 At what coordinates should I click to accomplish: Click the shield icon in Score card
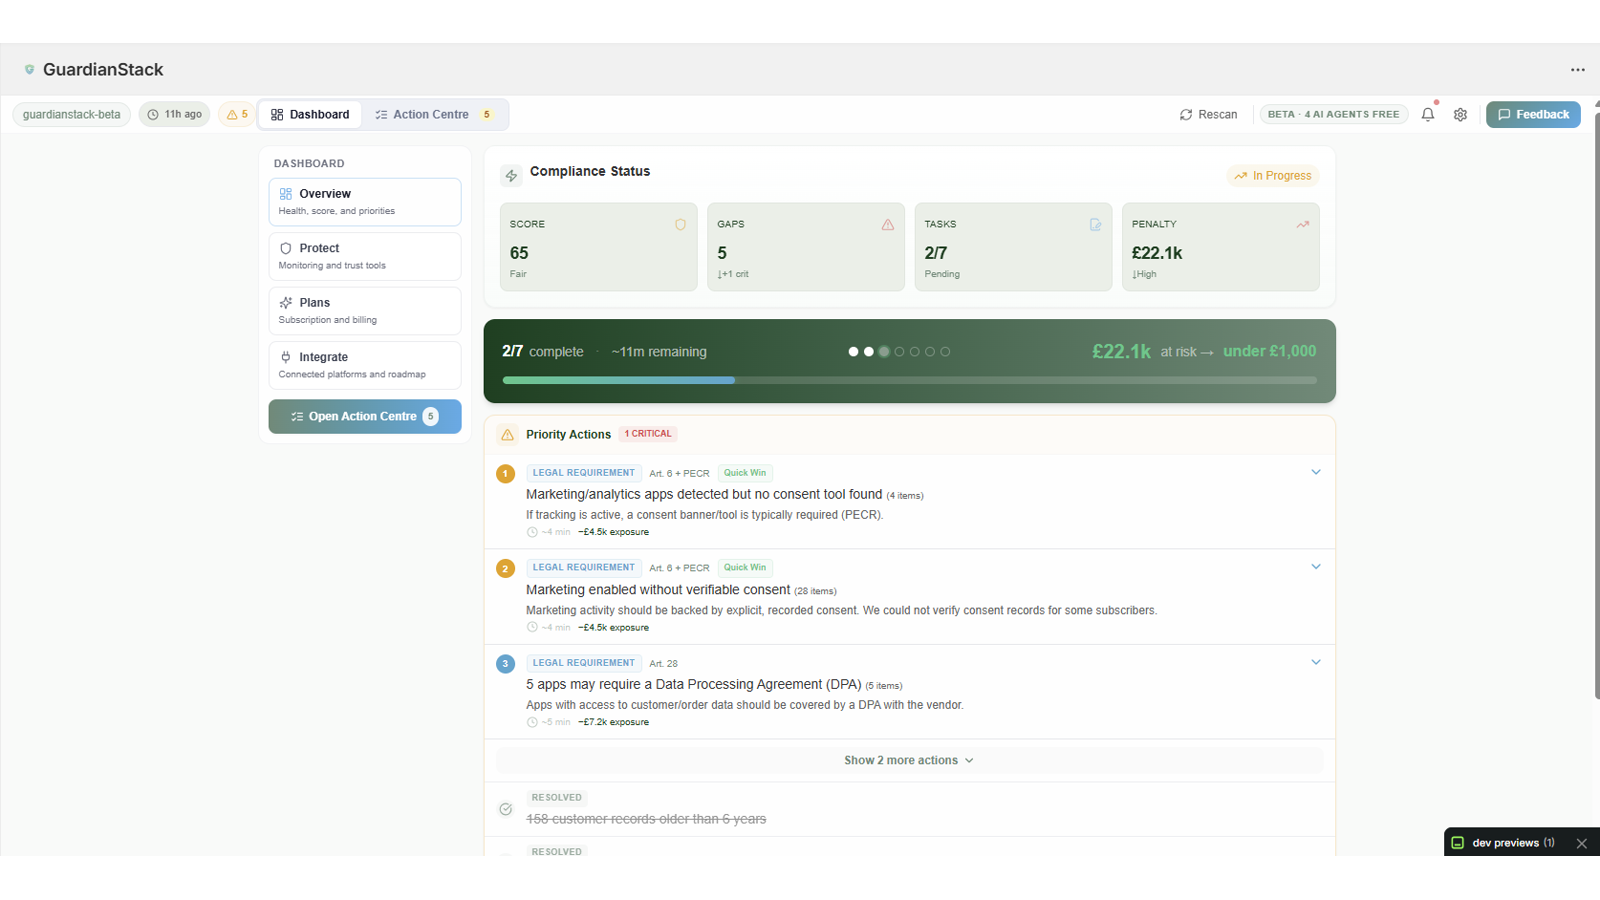tap(680, 225)
